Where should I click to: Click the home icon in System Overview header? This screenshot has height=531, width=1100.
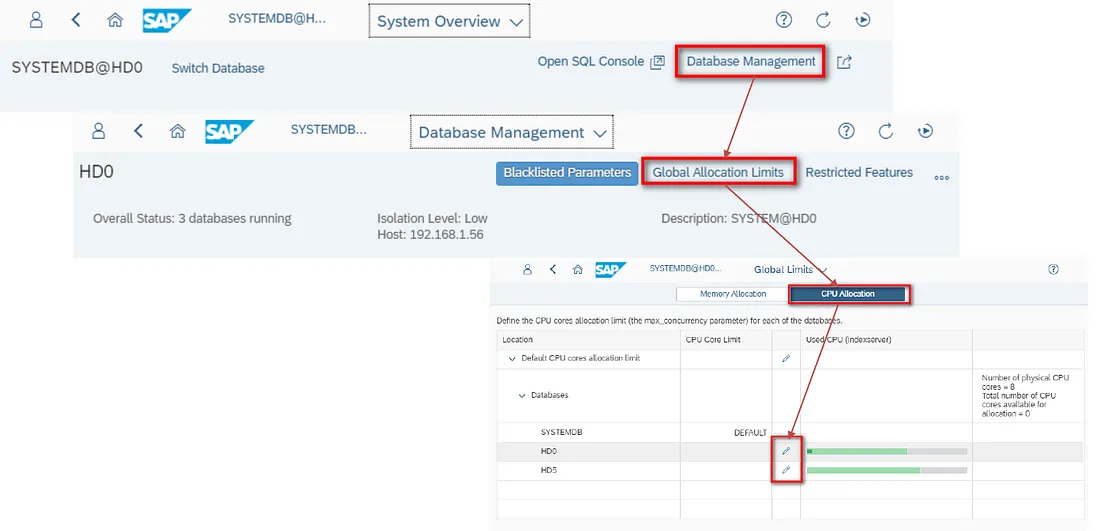(115, 20)
